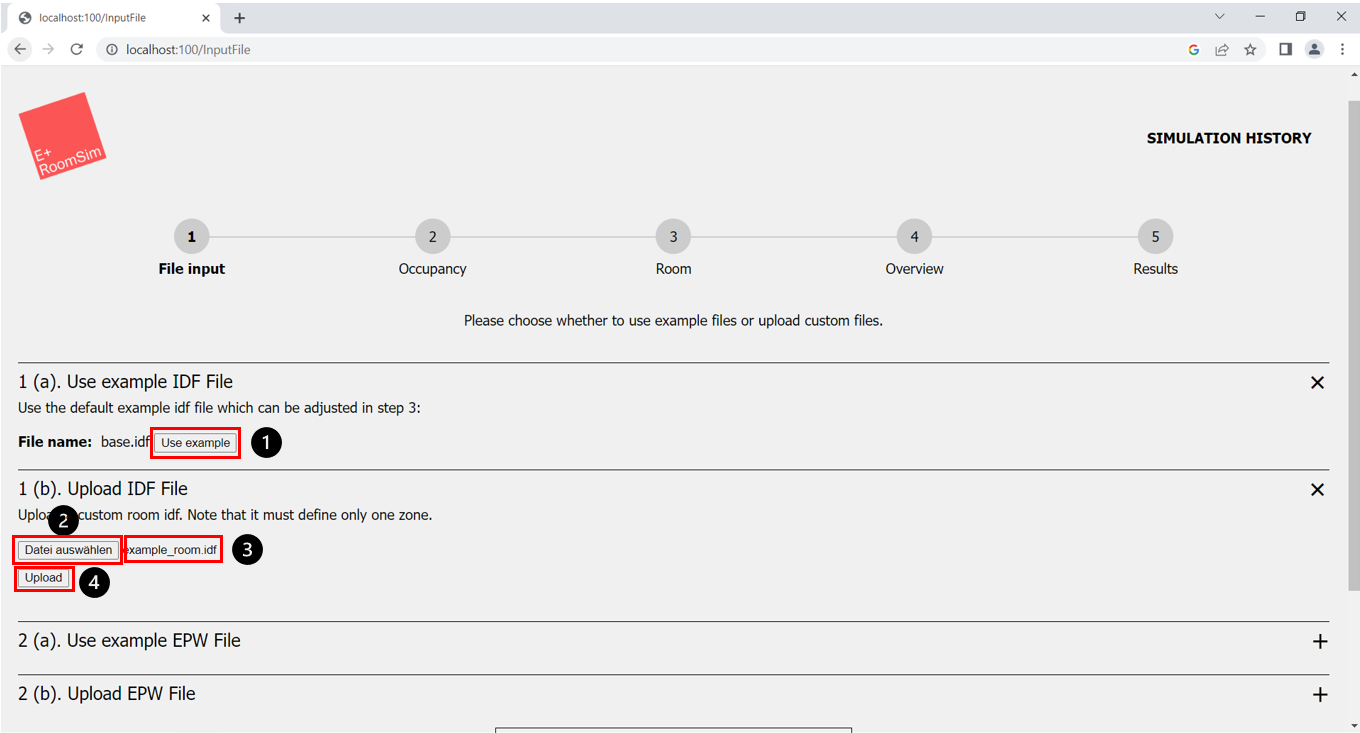
Task: Open the SIMULATION HISTORY link
Action: pos(1228,138)
